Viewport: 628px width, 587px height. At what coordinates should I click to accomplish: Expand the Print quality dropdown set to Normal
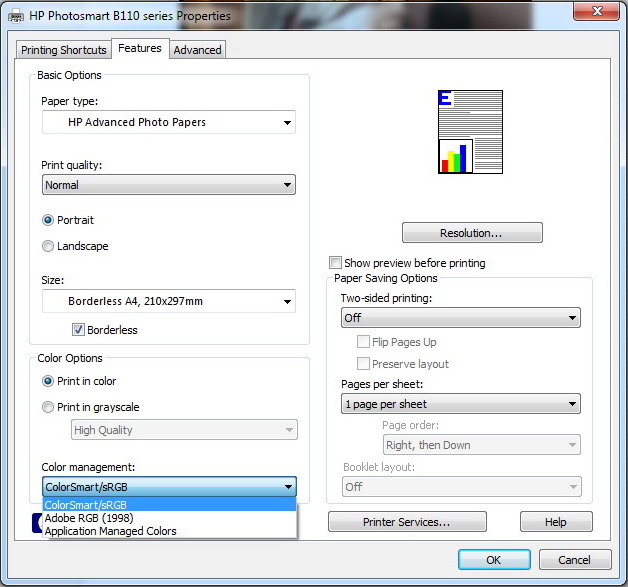[169, 185]
